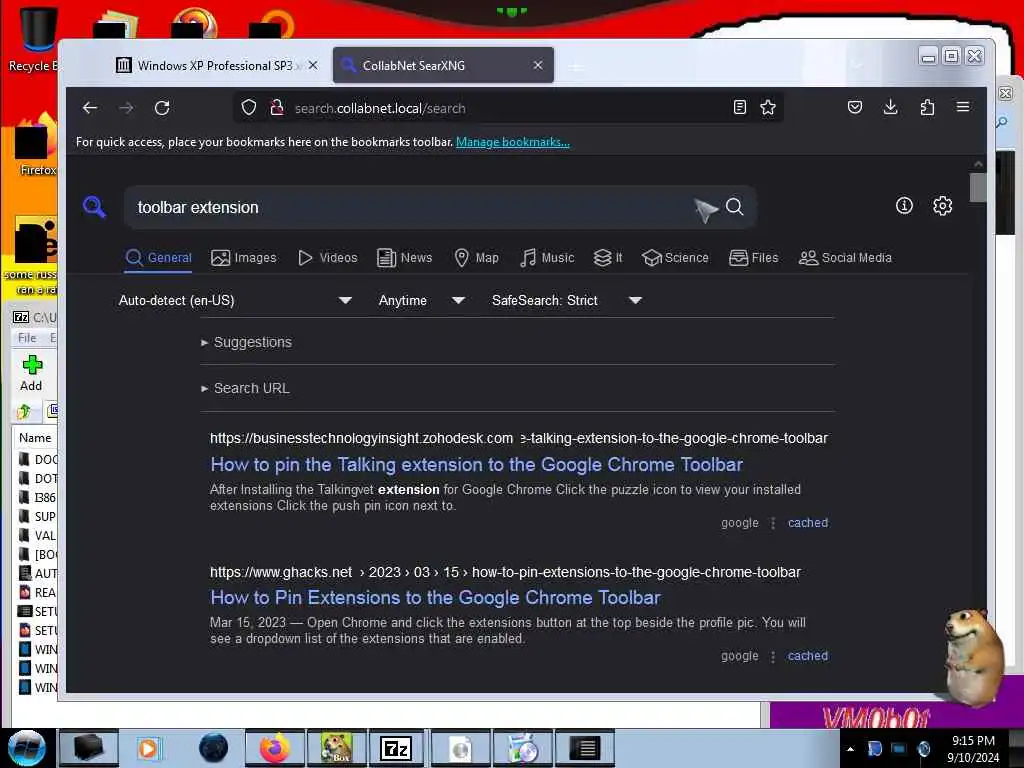Open the File menu in 7-Zip window
Image resolution: width=1024 pixels, height=768 pixels.
point(27,338)
